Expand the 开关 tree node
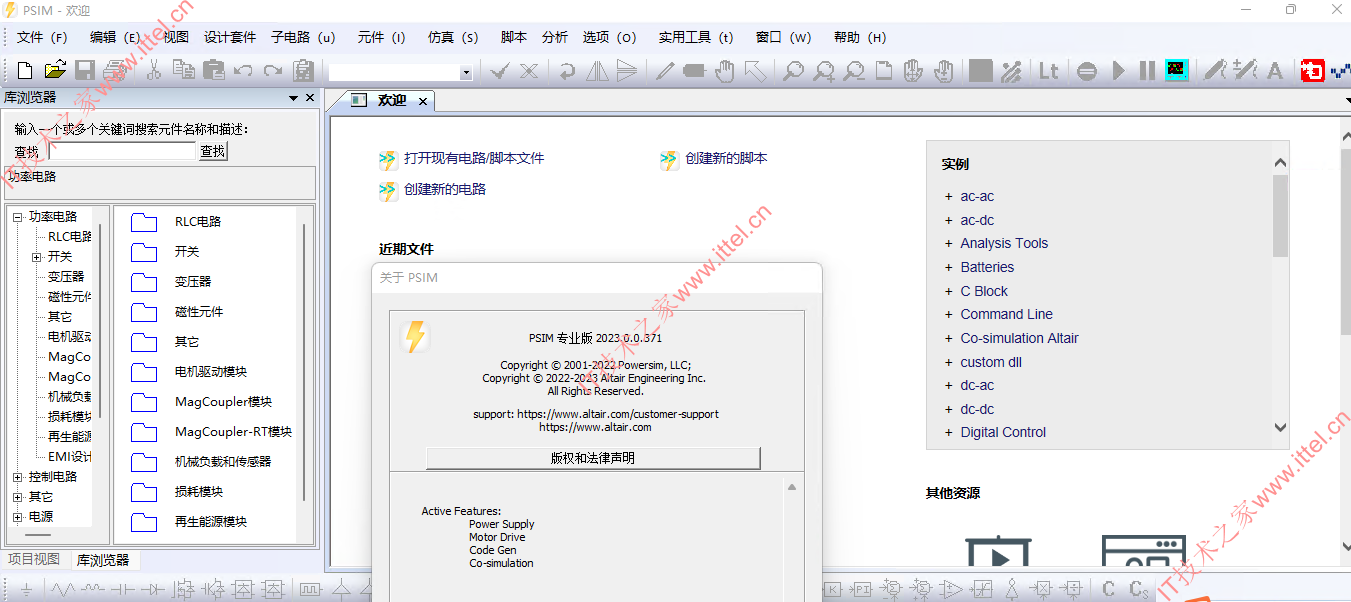The width and height of the screenshot is (1351, 602). [37, 256]
